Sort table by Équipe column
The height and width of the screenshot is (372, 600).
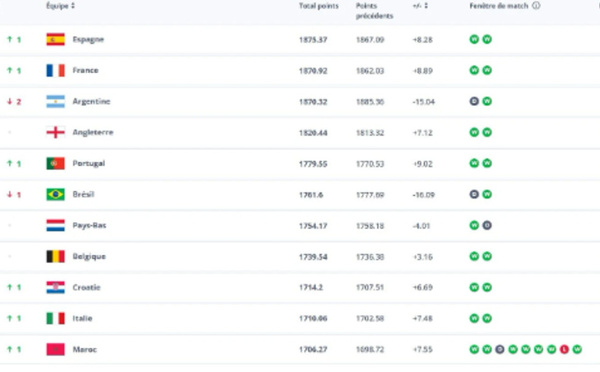60,6
